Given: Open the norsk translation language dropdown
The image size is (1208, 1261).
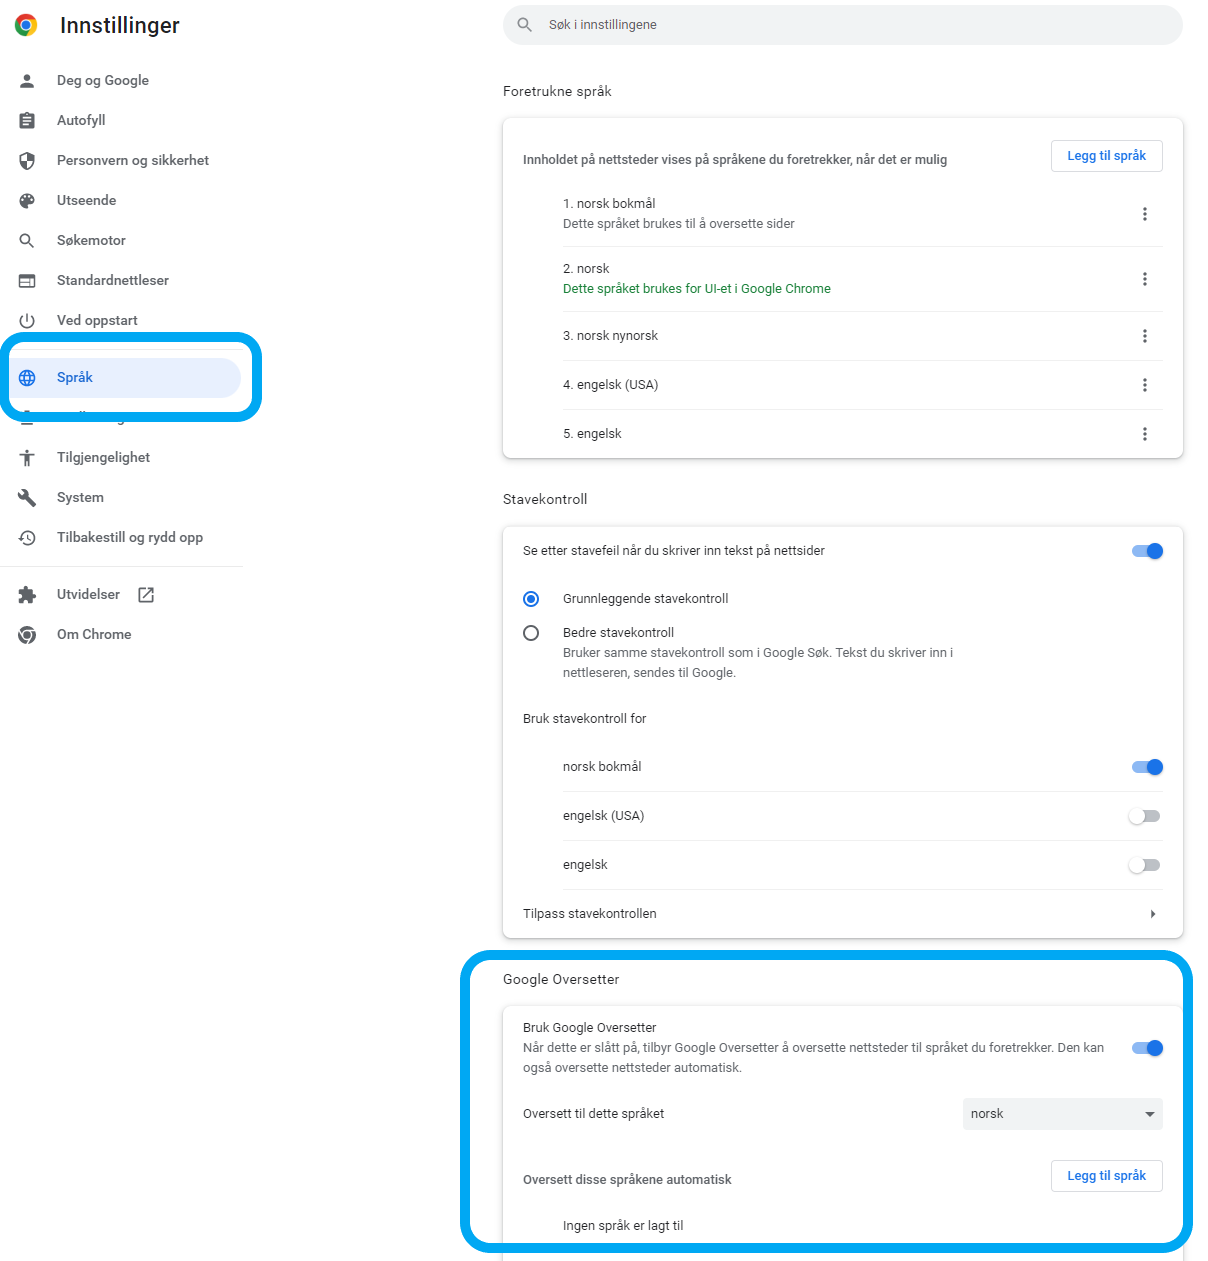Looking at the screenshot, I should (1062, 1114).
